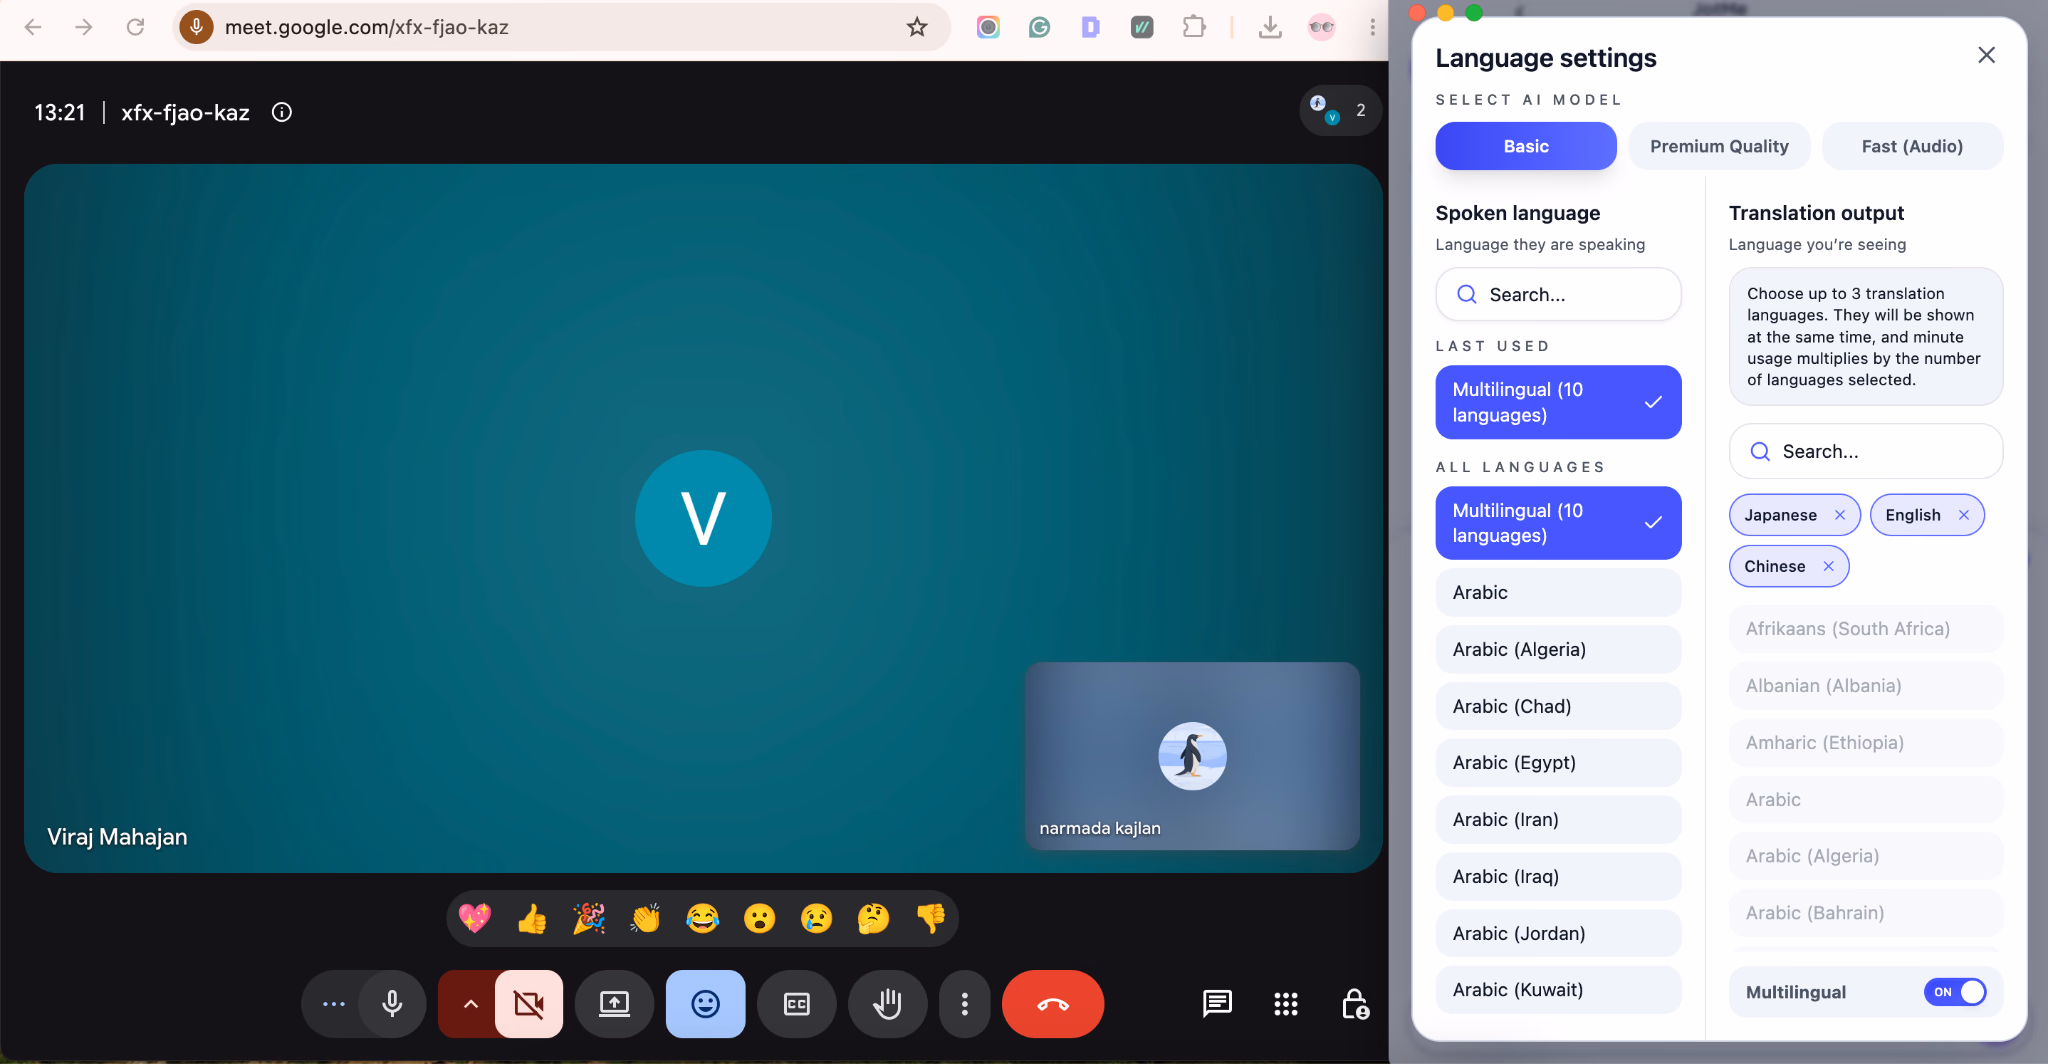Viewport: 2048px width, 1064px height.
Task: Send the sparkling heart reaction
Action: coord(475,918)
